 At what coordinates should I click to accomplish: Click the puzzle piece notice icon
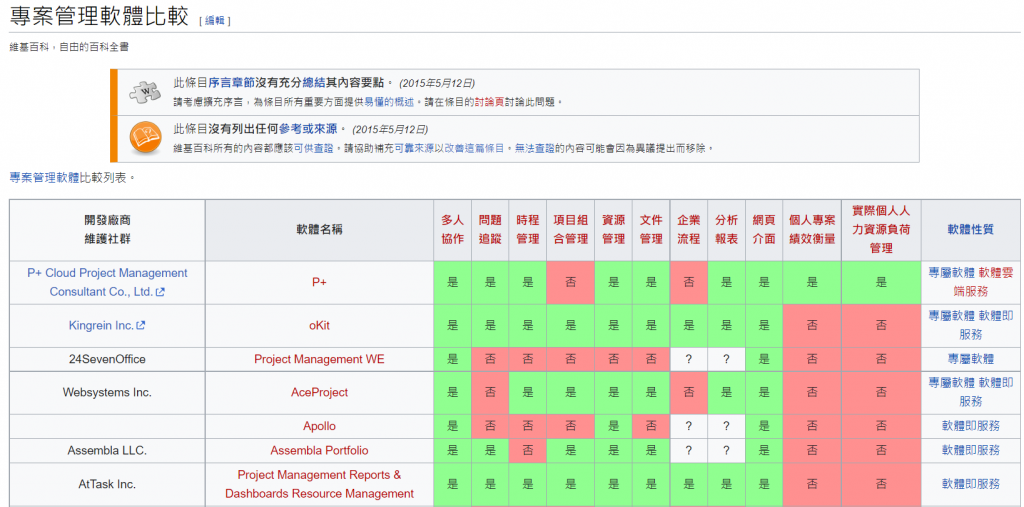[x=145, y=92]
